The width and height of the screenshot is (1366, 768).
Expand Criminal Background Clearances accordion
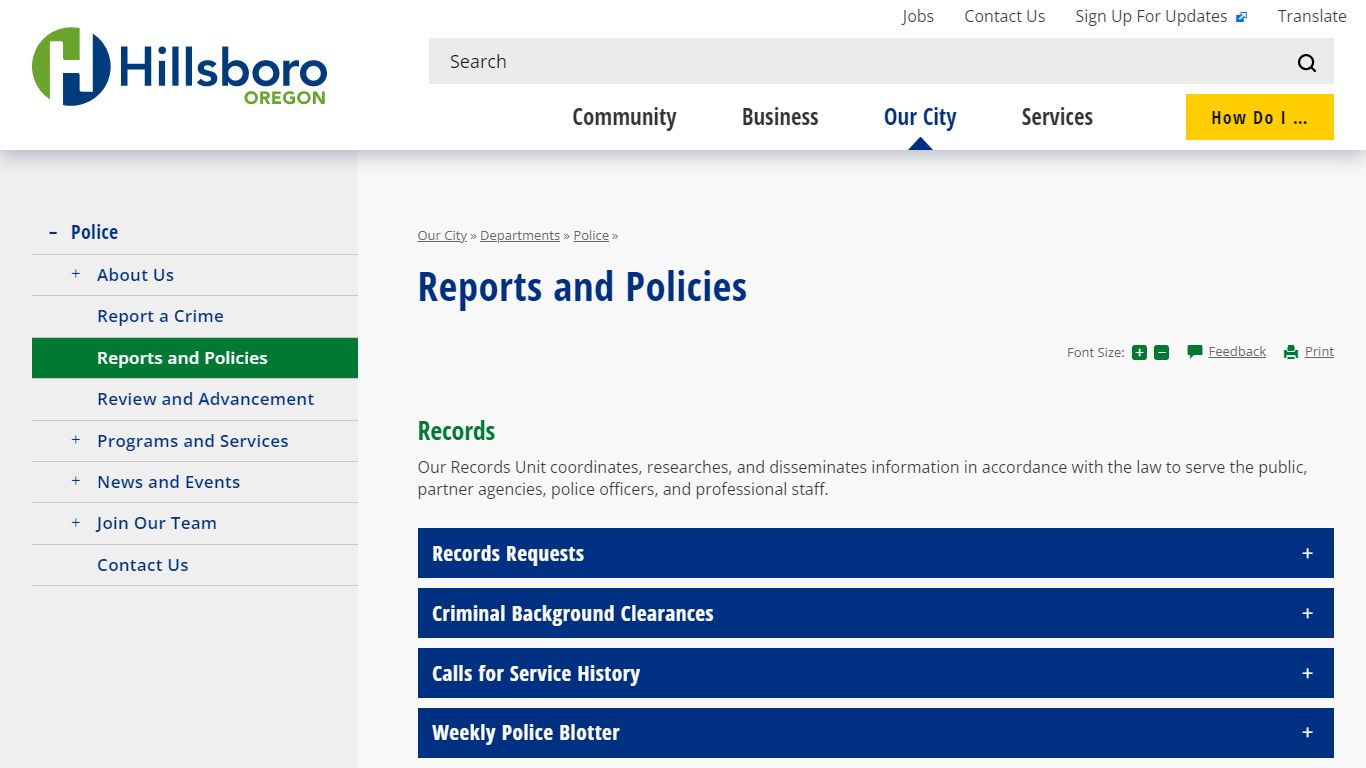876,613
